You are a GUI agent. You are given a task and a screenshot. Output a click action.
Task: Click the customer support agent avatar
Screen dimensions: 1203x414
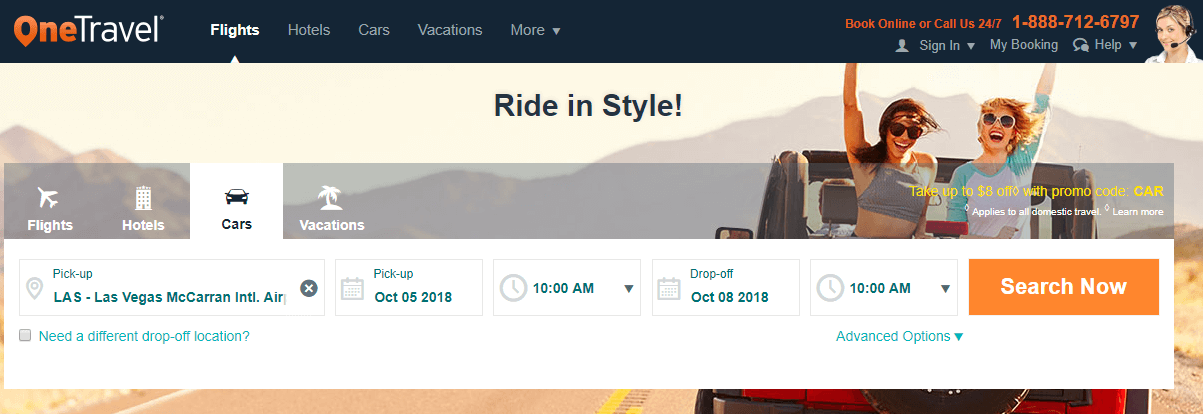(x=1176, y=32)
